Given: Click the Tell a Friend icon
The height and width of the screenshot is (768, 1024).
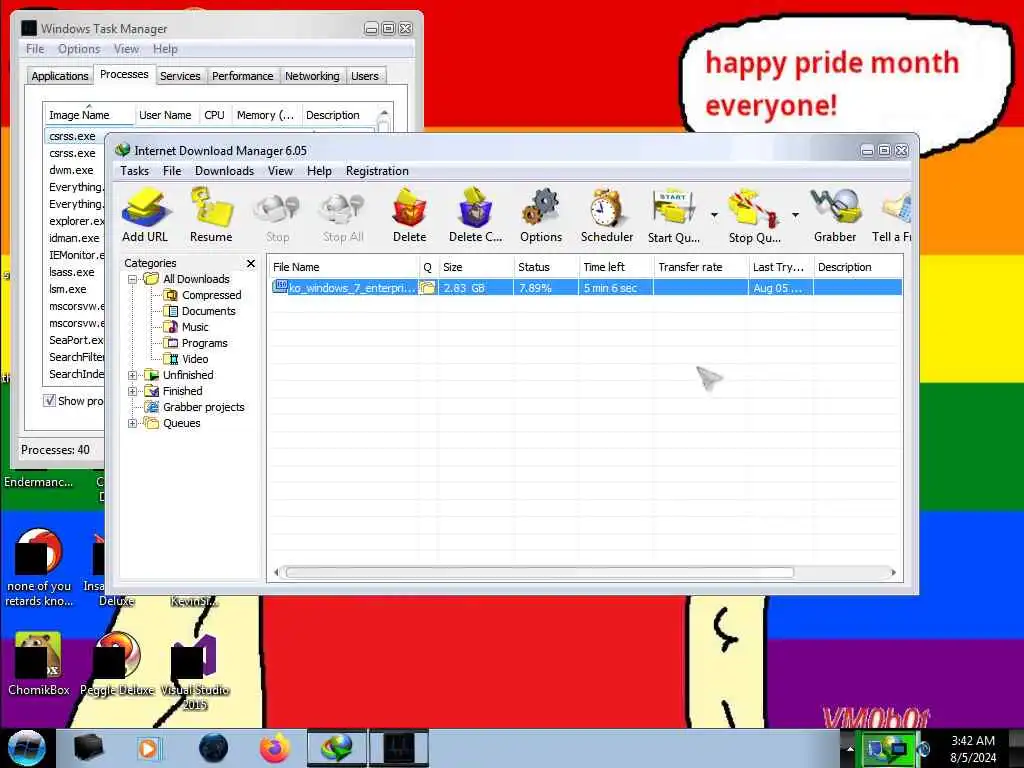Looking at the screenshot, I should pyautogui.click(x=892, y=216).
